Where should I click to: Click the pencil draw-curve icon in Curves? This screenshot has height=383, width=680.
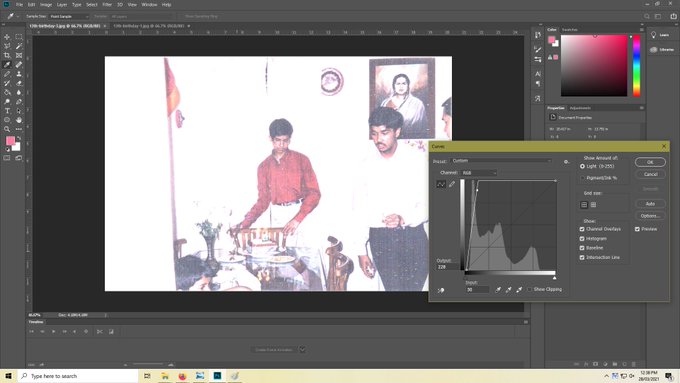pos(452,184)
